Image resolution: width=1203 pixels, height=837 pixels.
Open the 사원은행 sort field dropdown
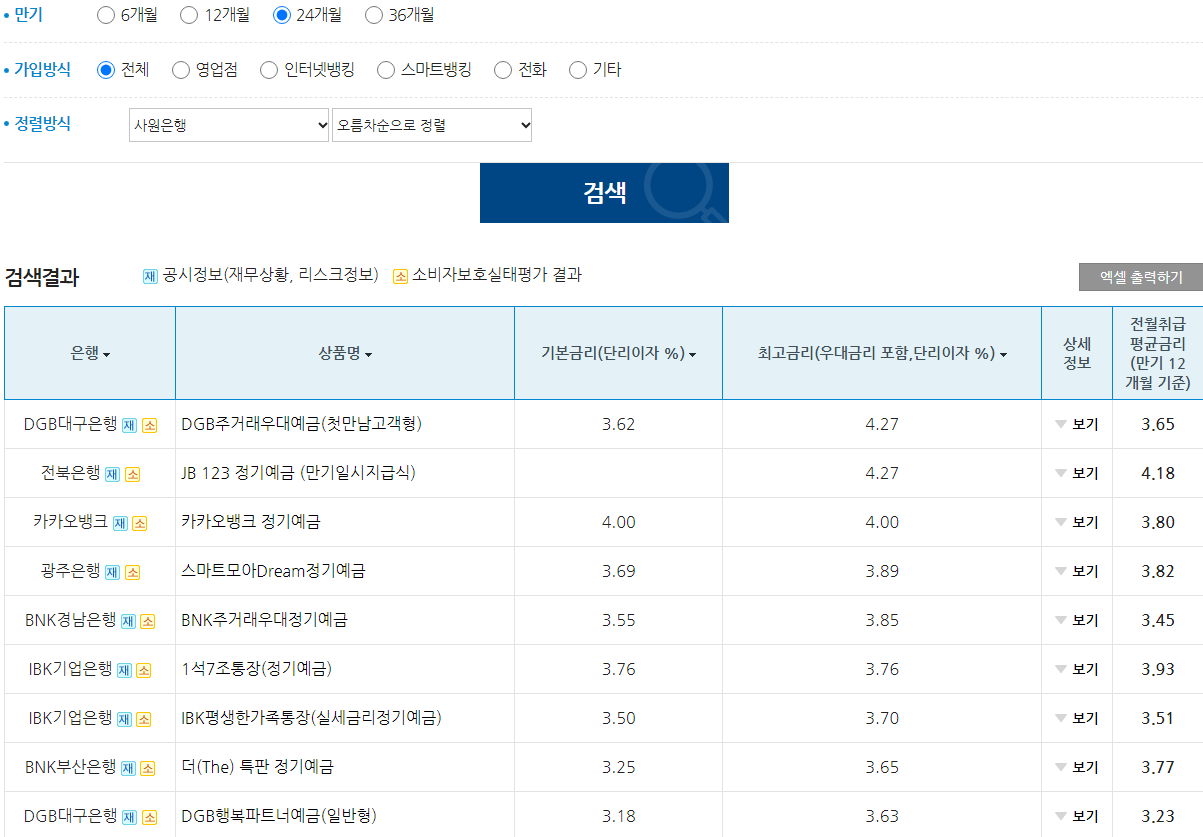pos(229,125)
